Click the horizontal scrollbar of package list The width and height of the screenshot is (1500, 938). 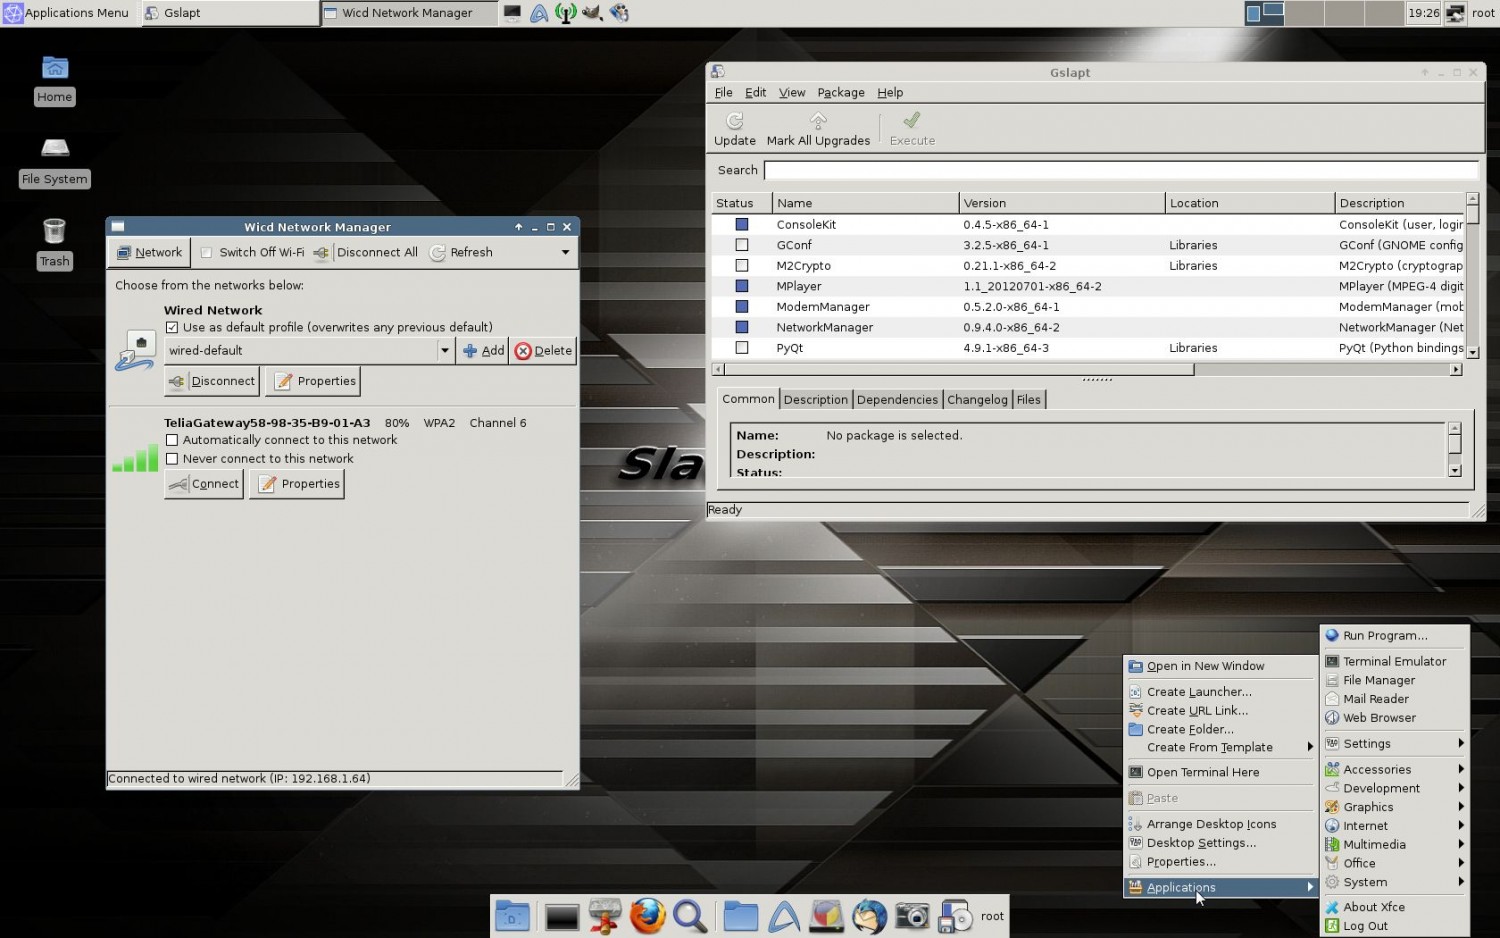pos(1087,370)
